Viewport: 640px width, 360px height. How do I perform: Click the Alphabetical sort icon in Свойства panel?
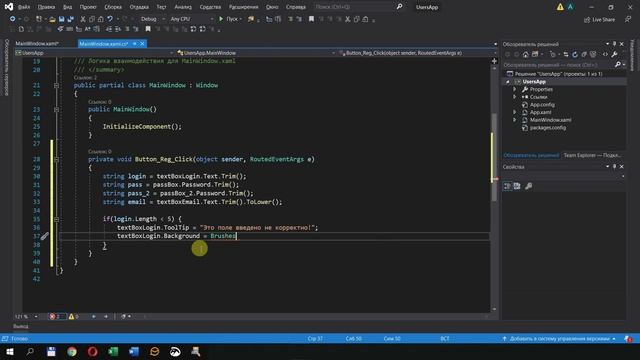point(517,186)
